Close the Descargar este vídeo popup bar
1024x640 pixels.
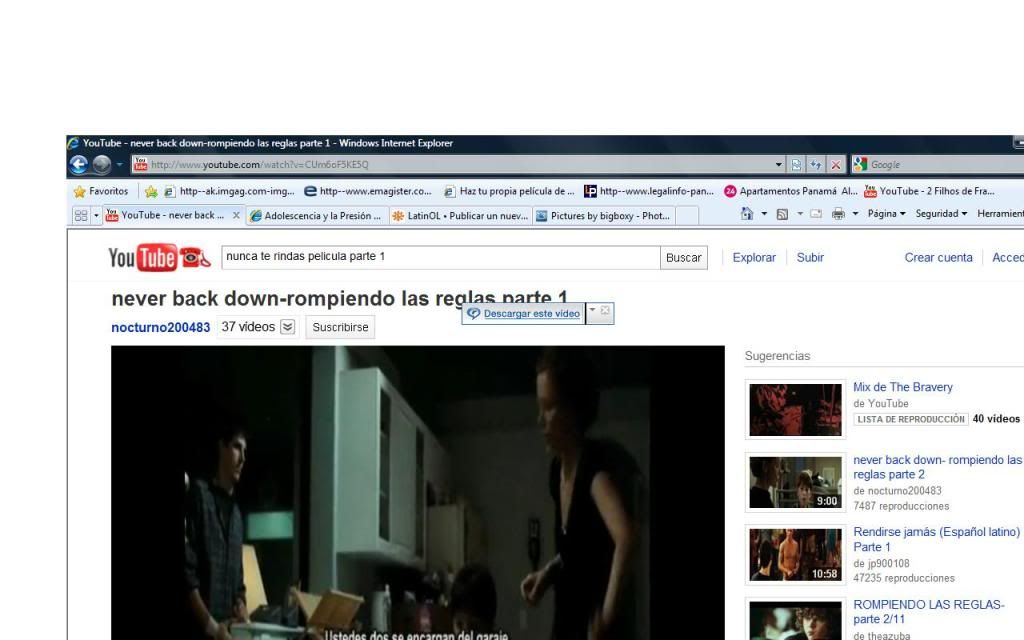[605, 310]
